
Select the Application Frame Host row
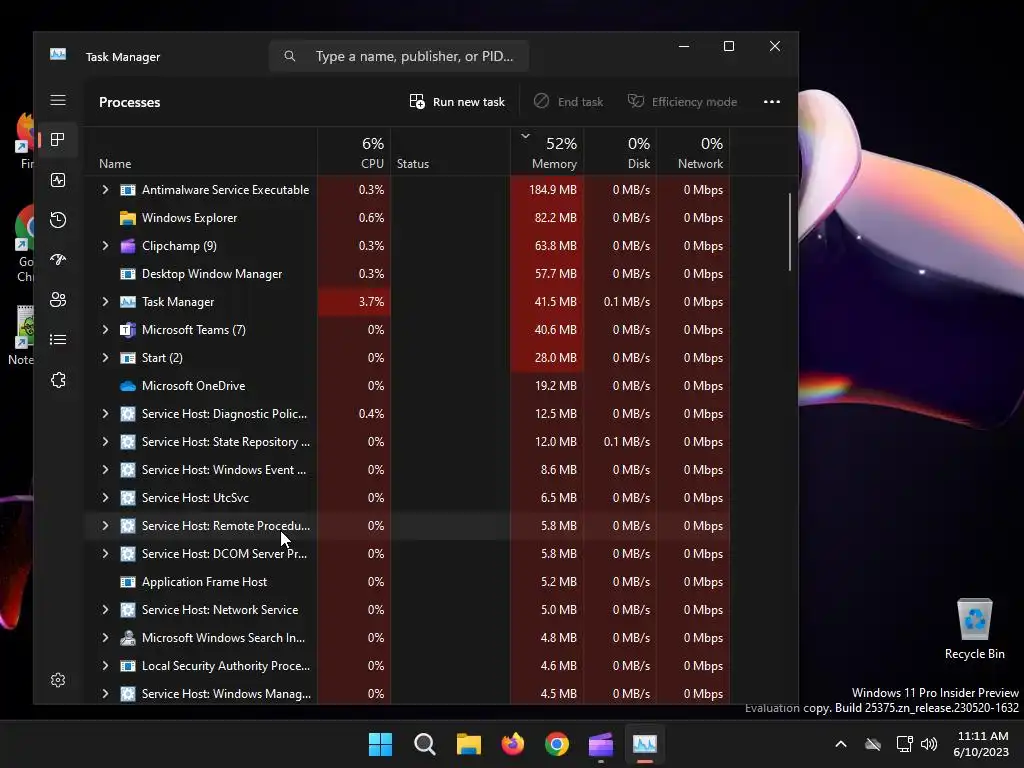(408, 582)
